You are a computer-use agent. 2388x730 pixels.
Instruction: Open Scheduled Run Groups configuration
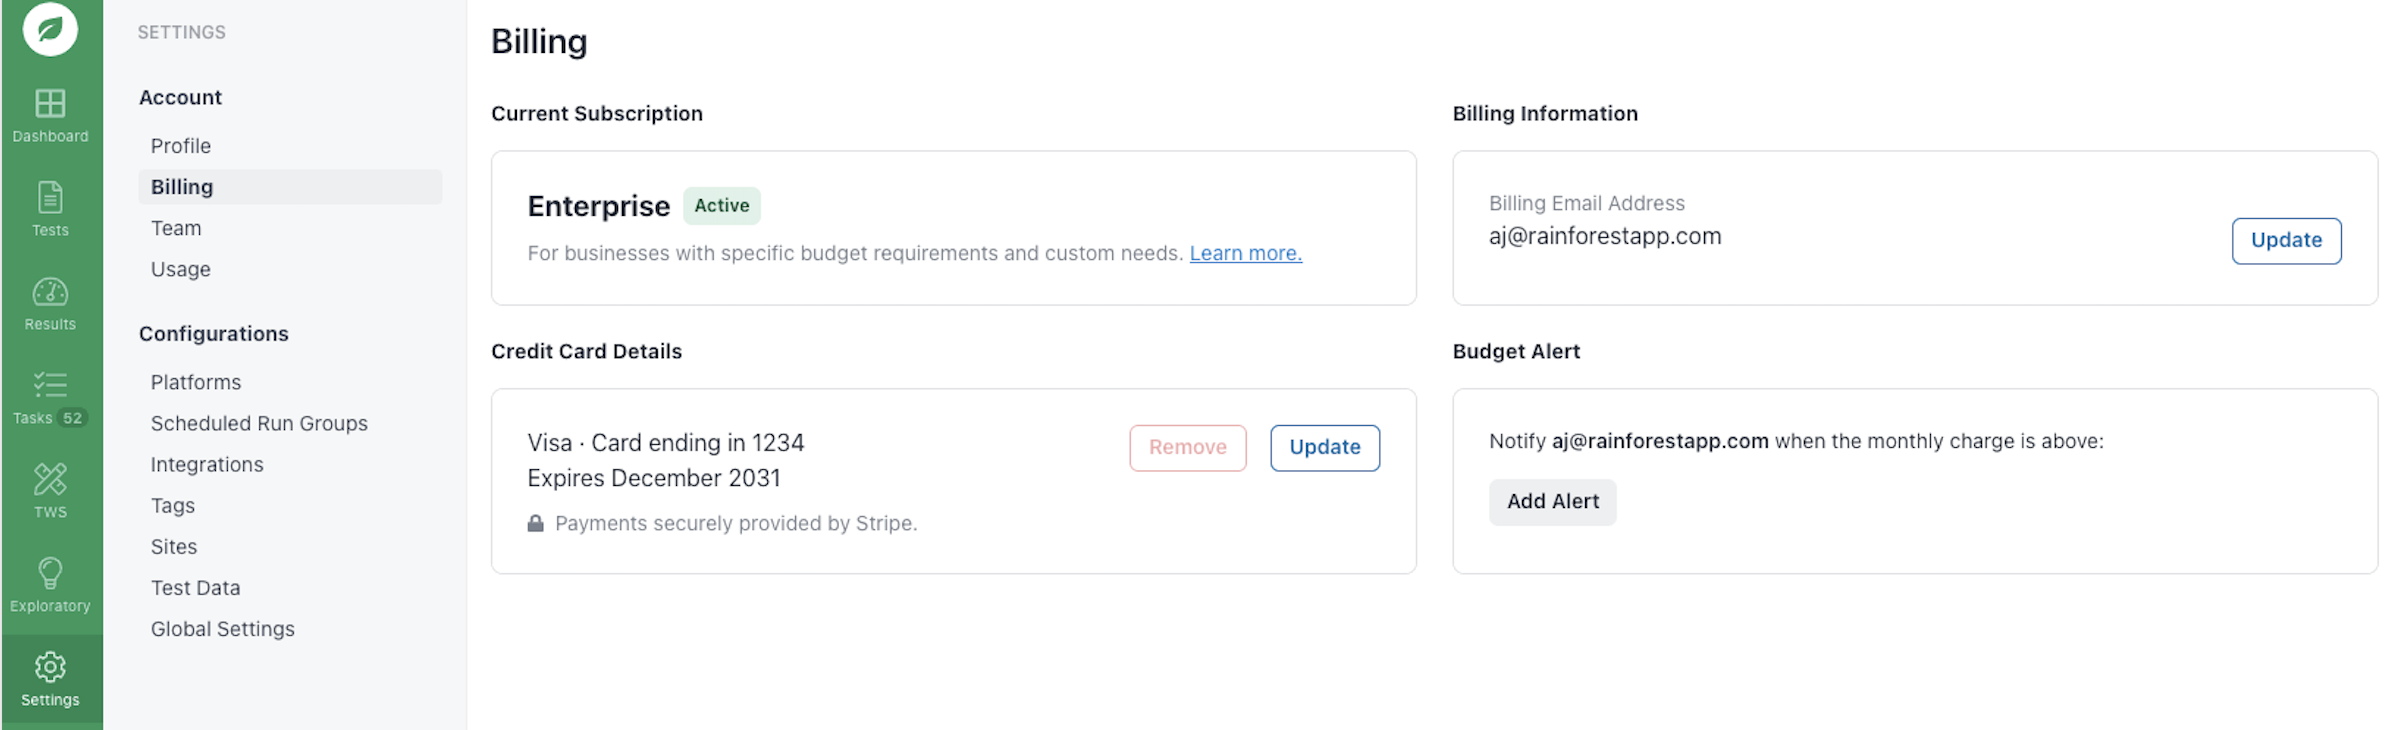tap(259, 423)
